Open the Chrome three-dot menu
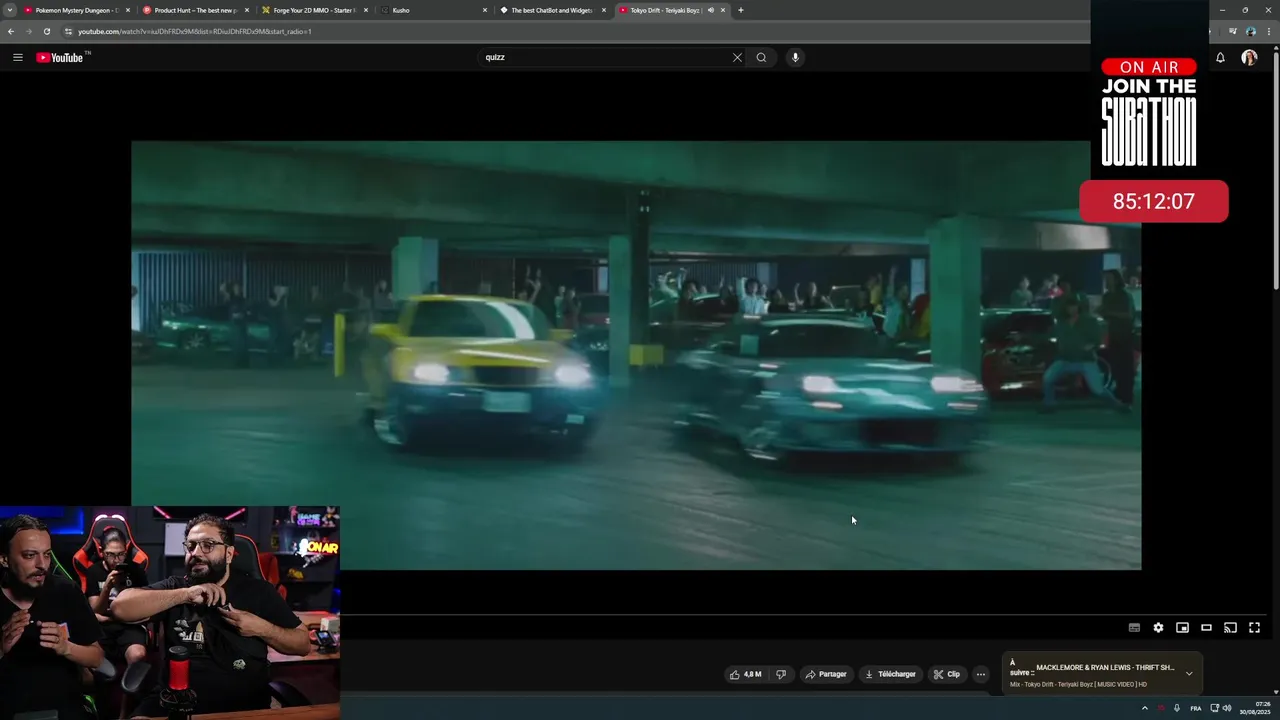Screen dimensions: 1280x720 pos(1269,31)
